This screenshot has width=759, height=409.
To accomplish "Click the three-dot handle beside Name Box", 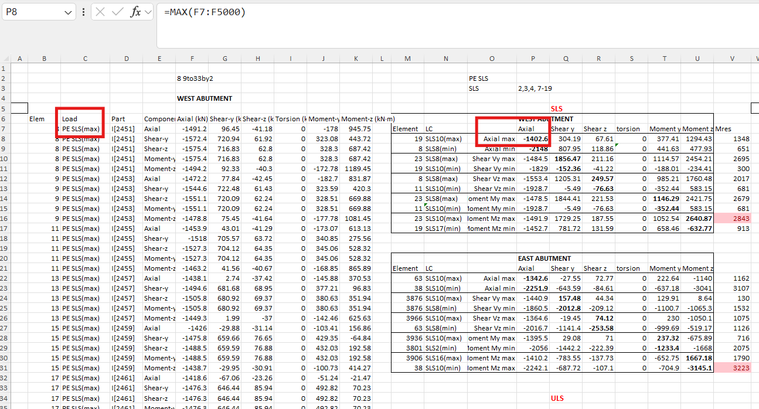I will [x=83, y=12].
